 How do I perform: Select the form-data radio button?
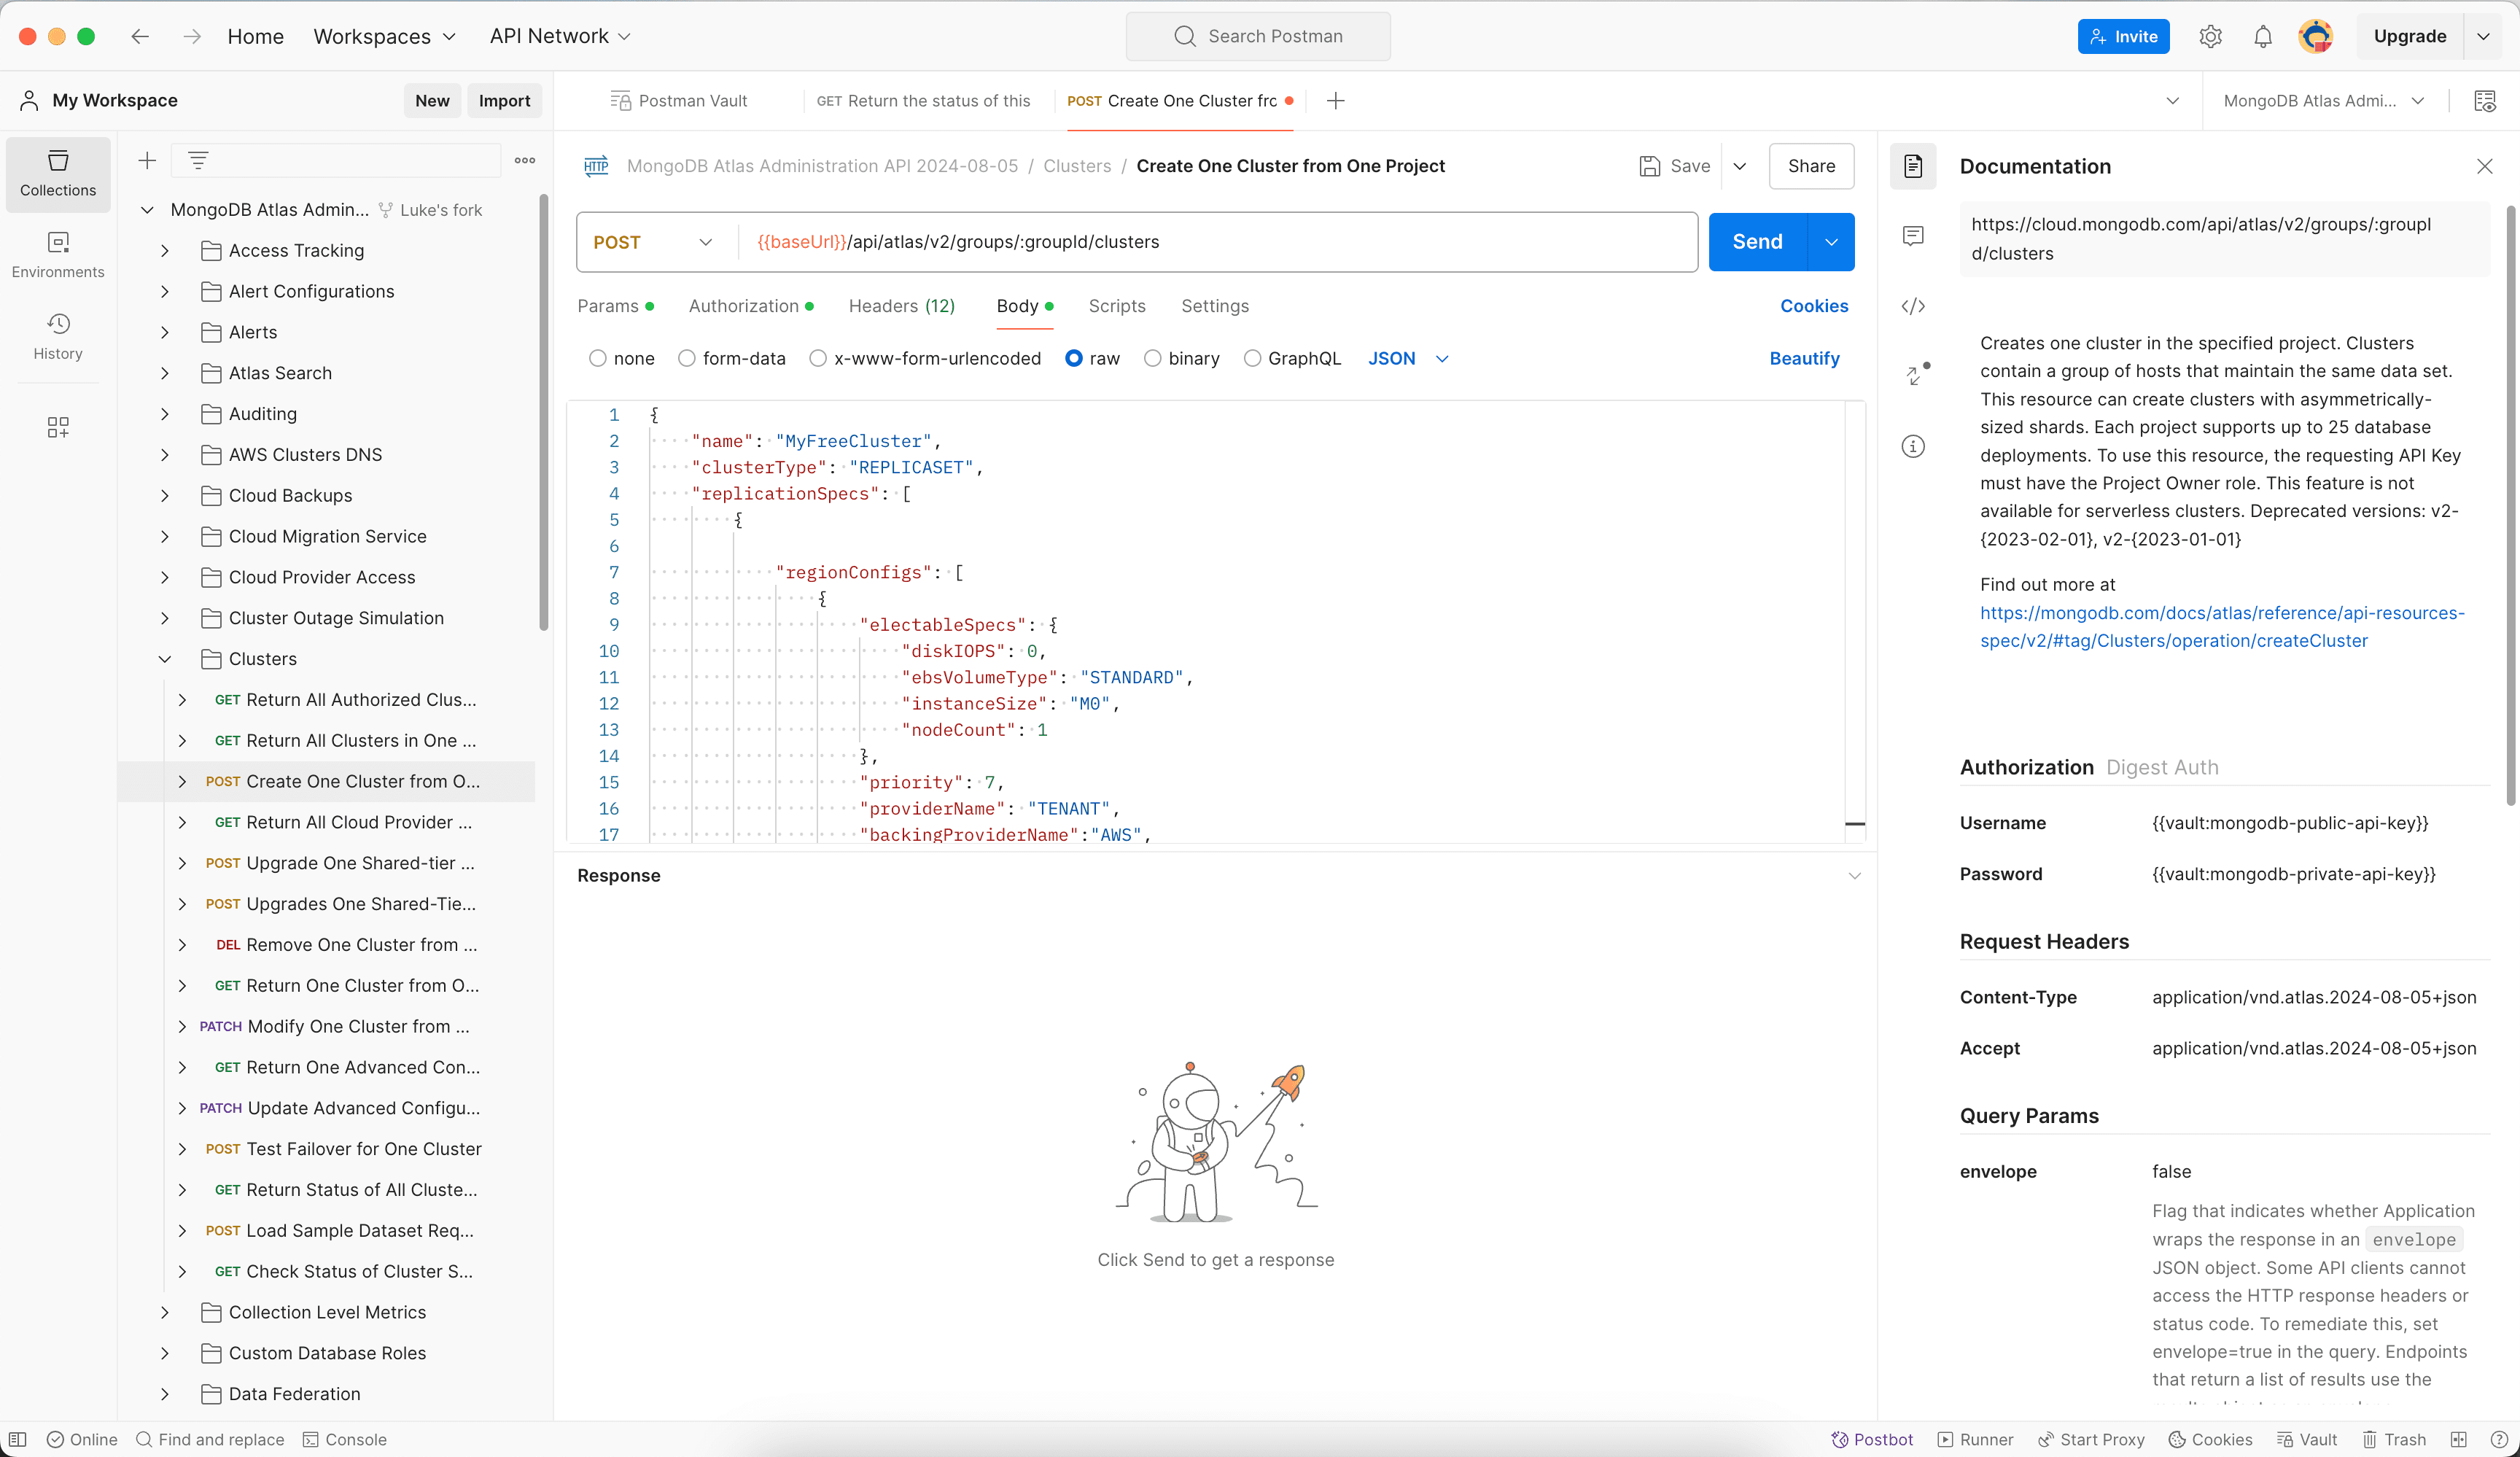pos(687,357)
